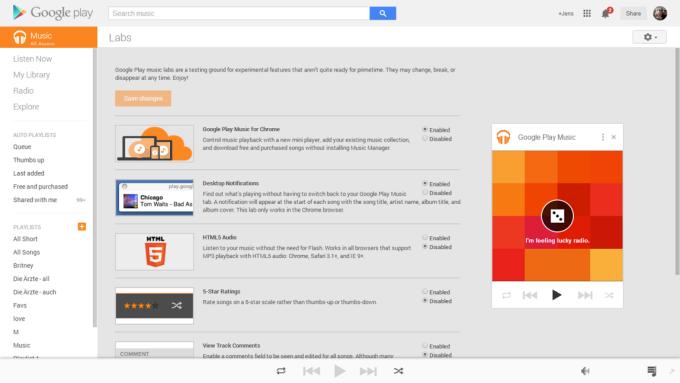680x383 pixels.
Task: Open Listen Now
Action: click(x=33, y=59)
